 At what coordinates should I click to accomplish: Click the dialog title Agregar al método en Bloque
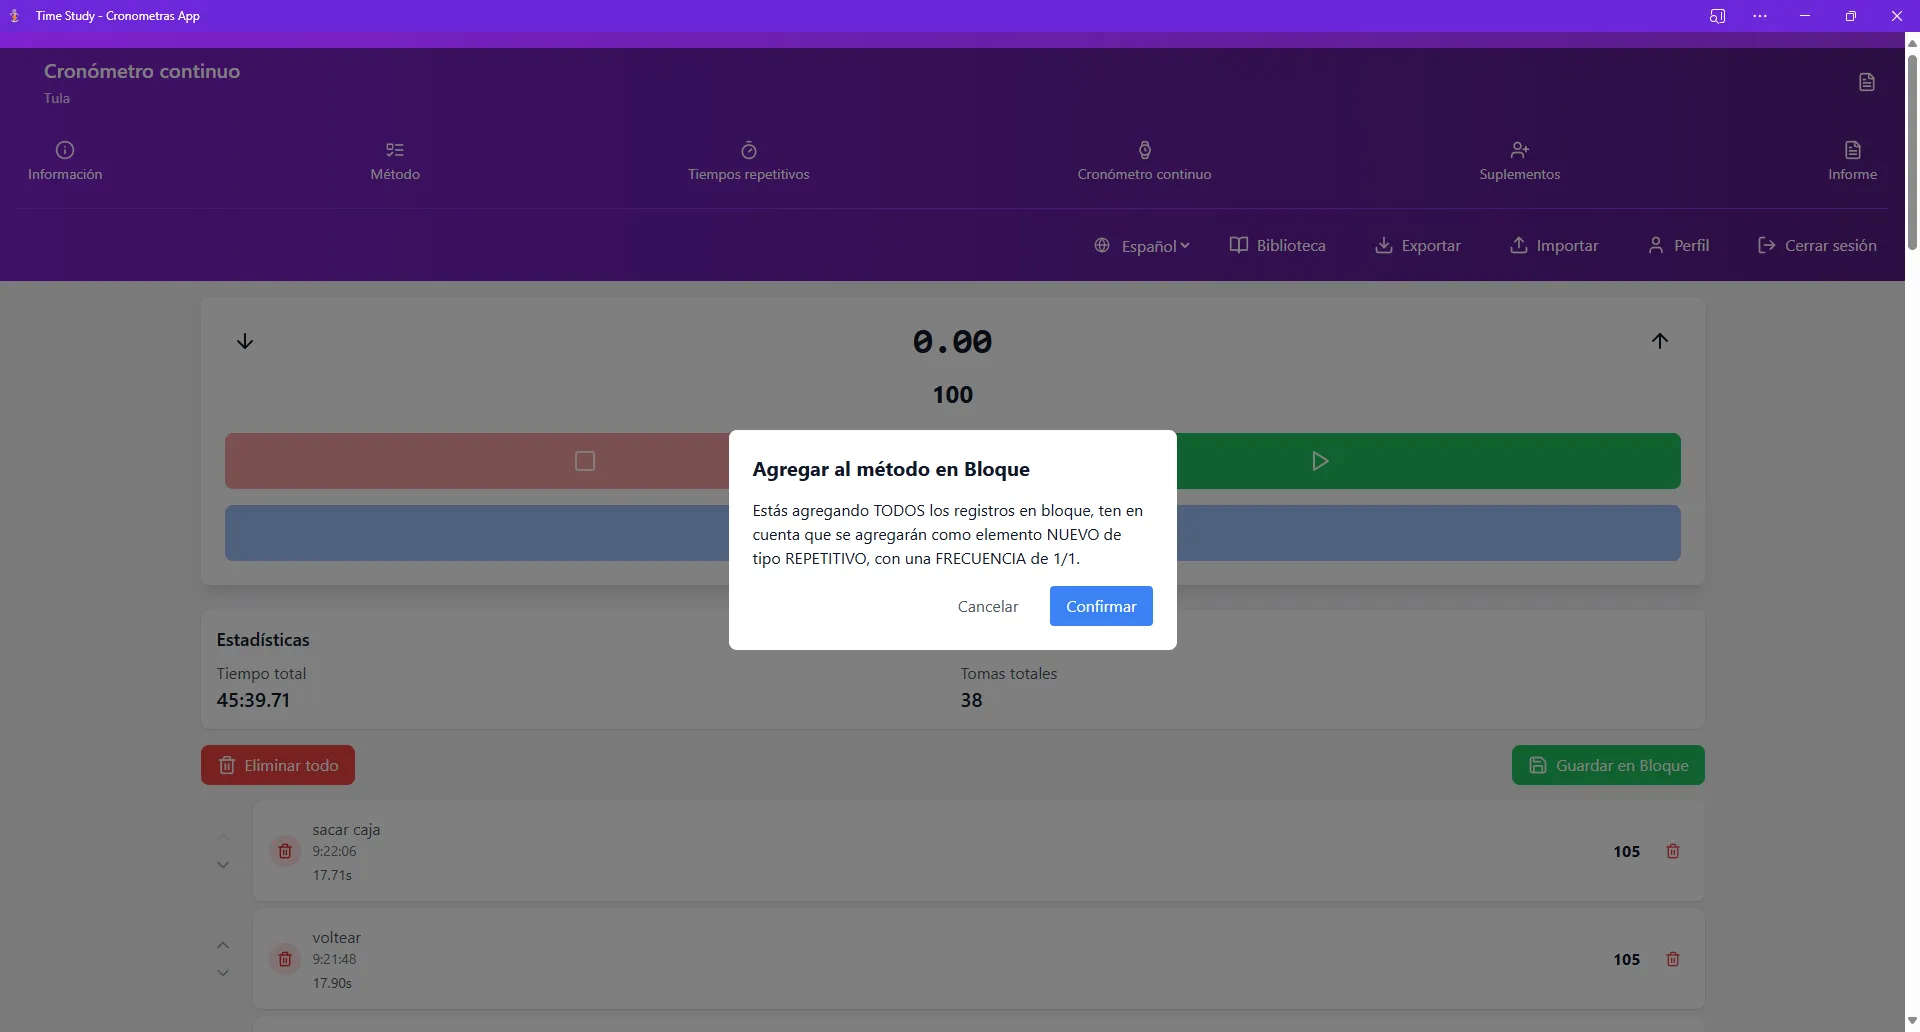point(891,469)
